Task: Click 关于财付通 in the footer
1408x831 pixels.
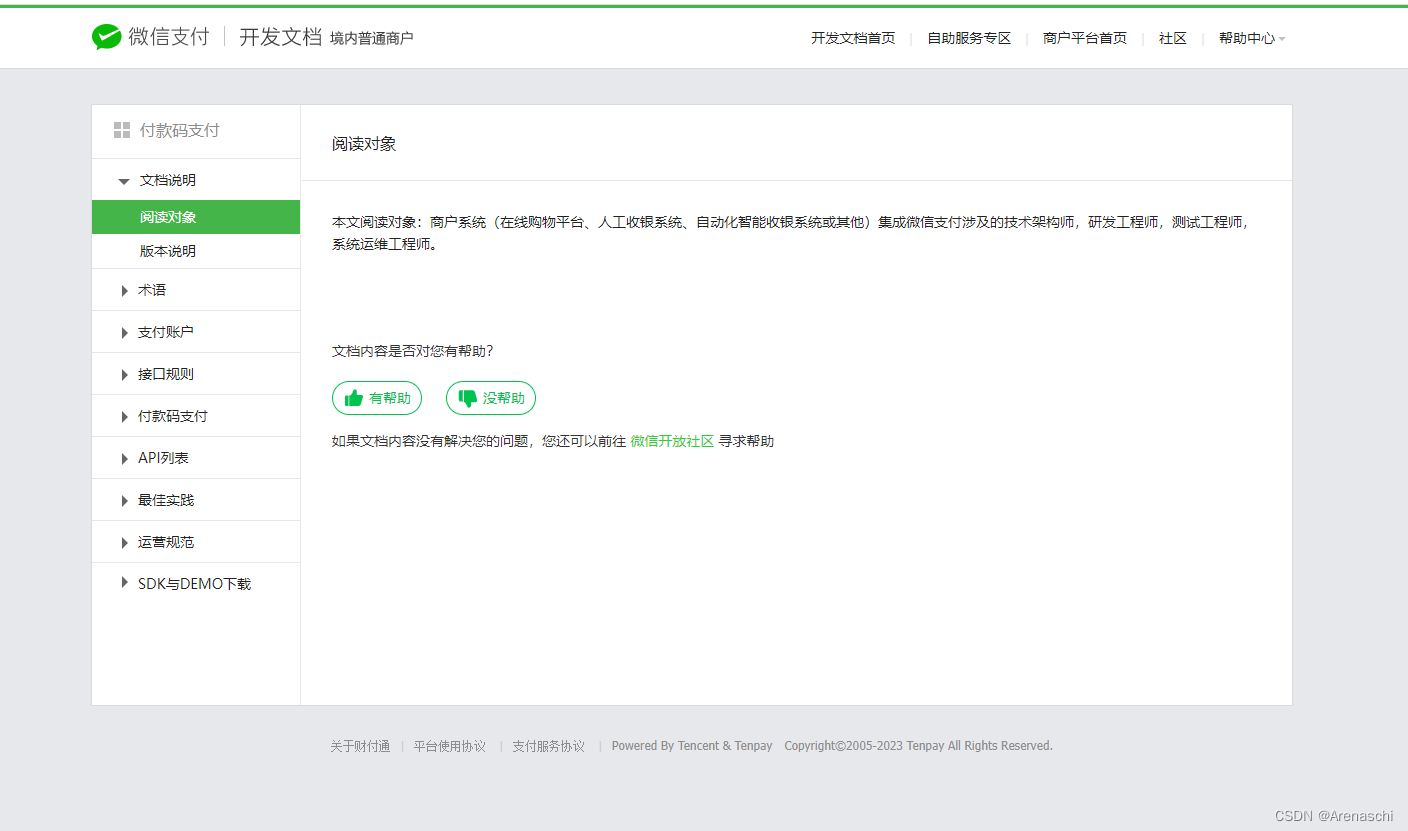Action: point(359,745)
